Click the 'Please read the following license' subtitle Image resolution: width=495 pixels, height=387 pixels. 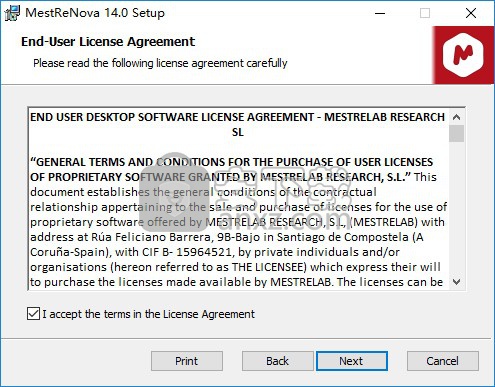(160, 63)
